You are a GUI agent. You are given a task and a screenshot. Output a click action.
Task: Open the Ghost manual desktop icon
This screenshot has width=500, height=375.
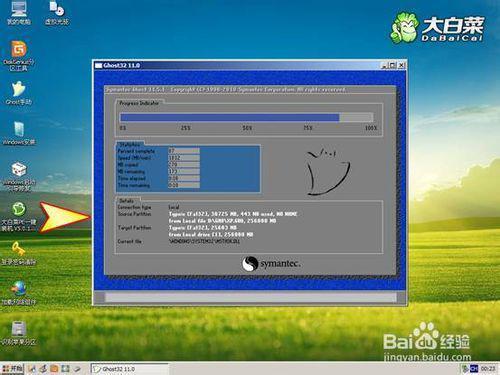point(19,93)
